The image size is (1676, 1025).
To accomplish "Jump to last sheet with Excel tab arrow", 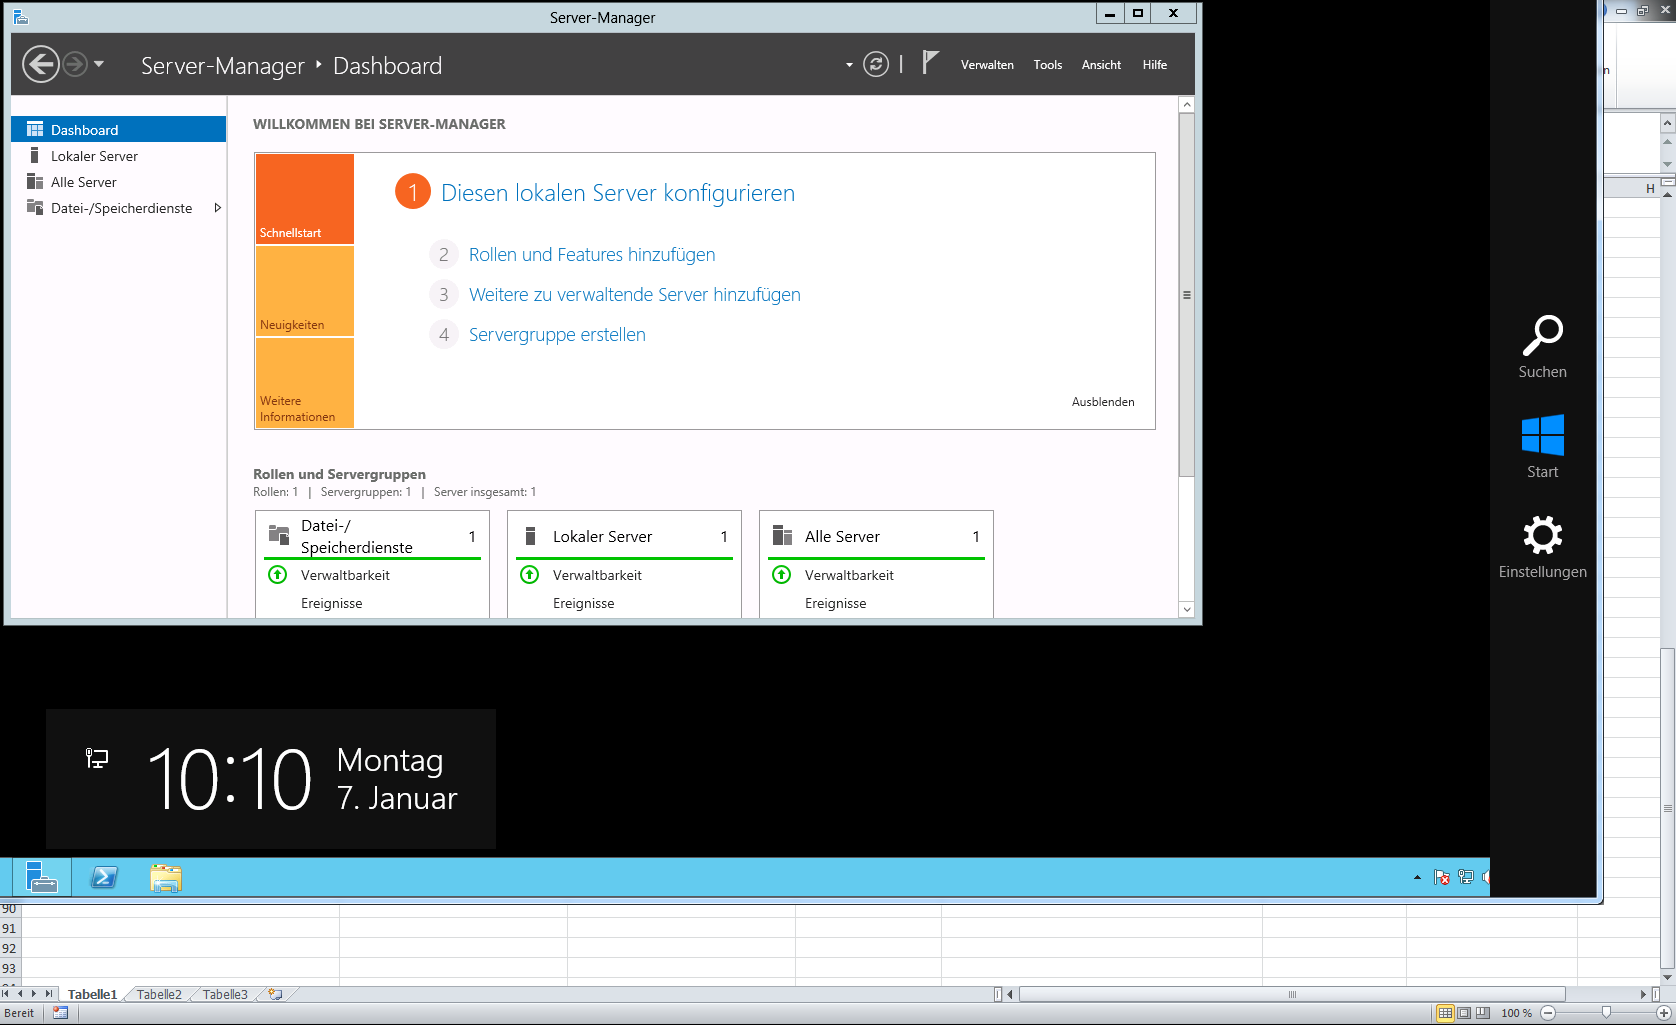I will [48, 994].
